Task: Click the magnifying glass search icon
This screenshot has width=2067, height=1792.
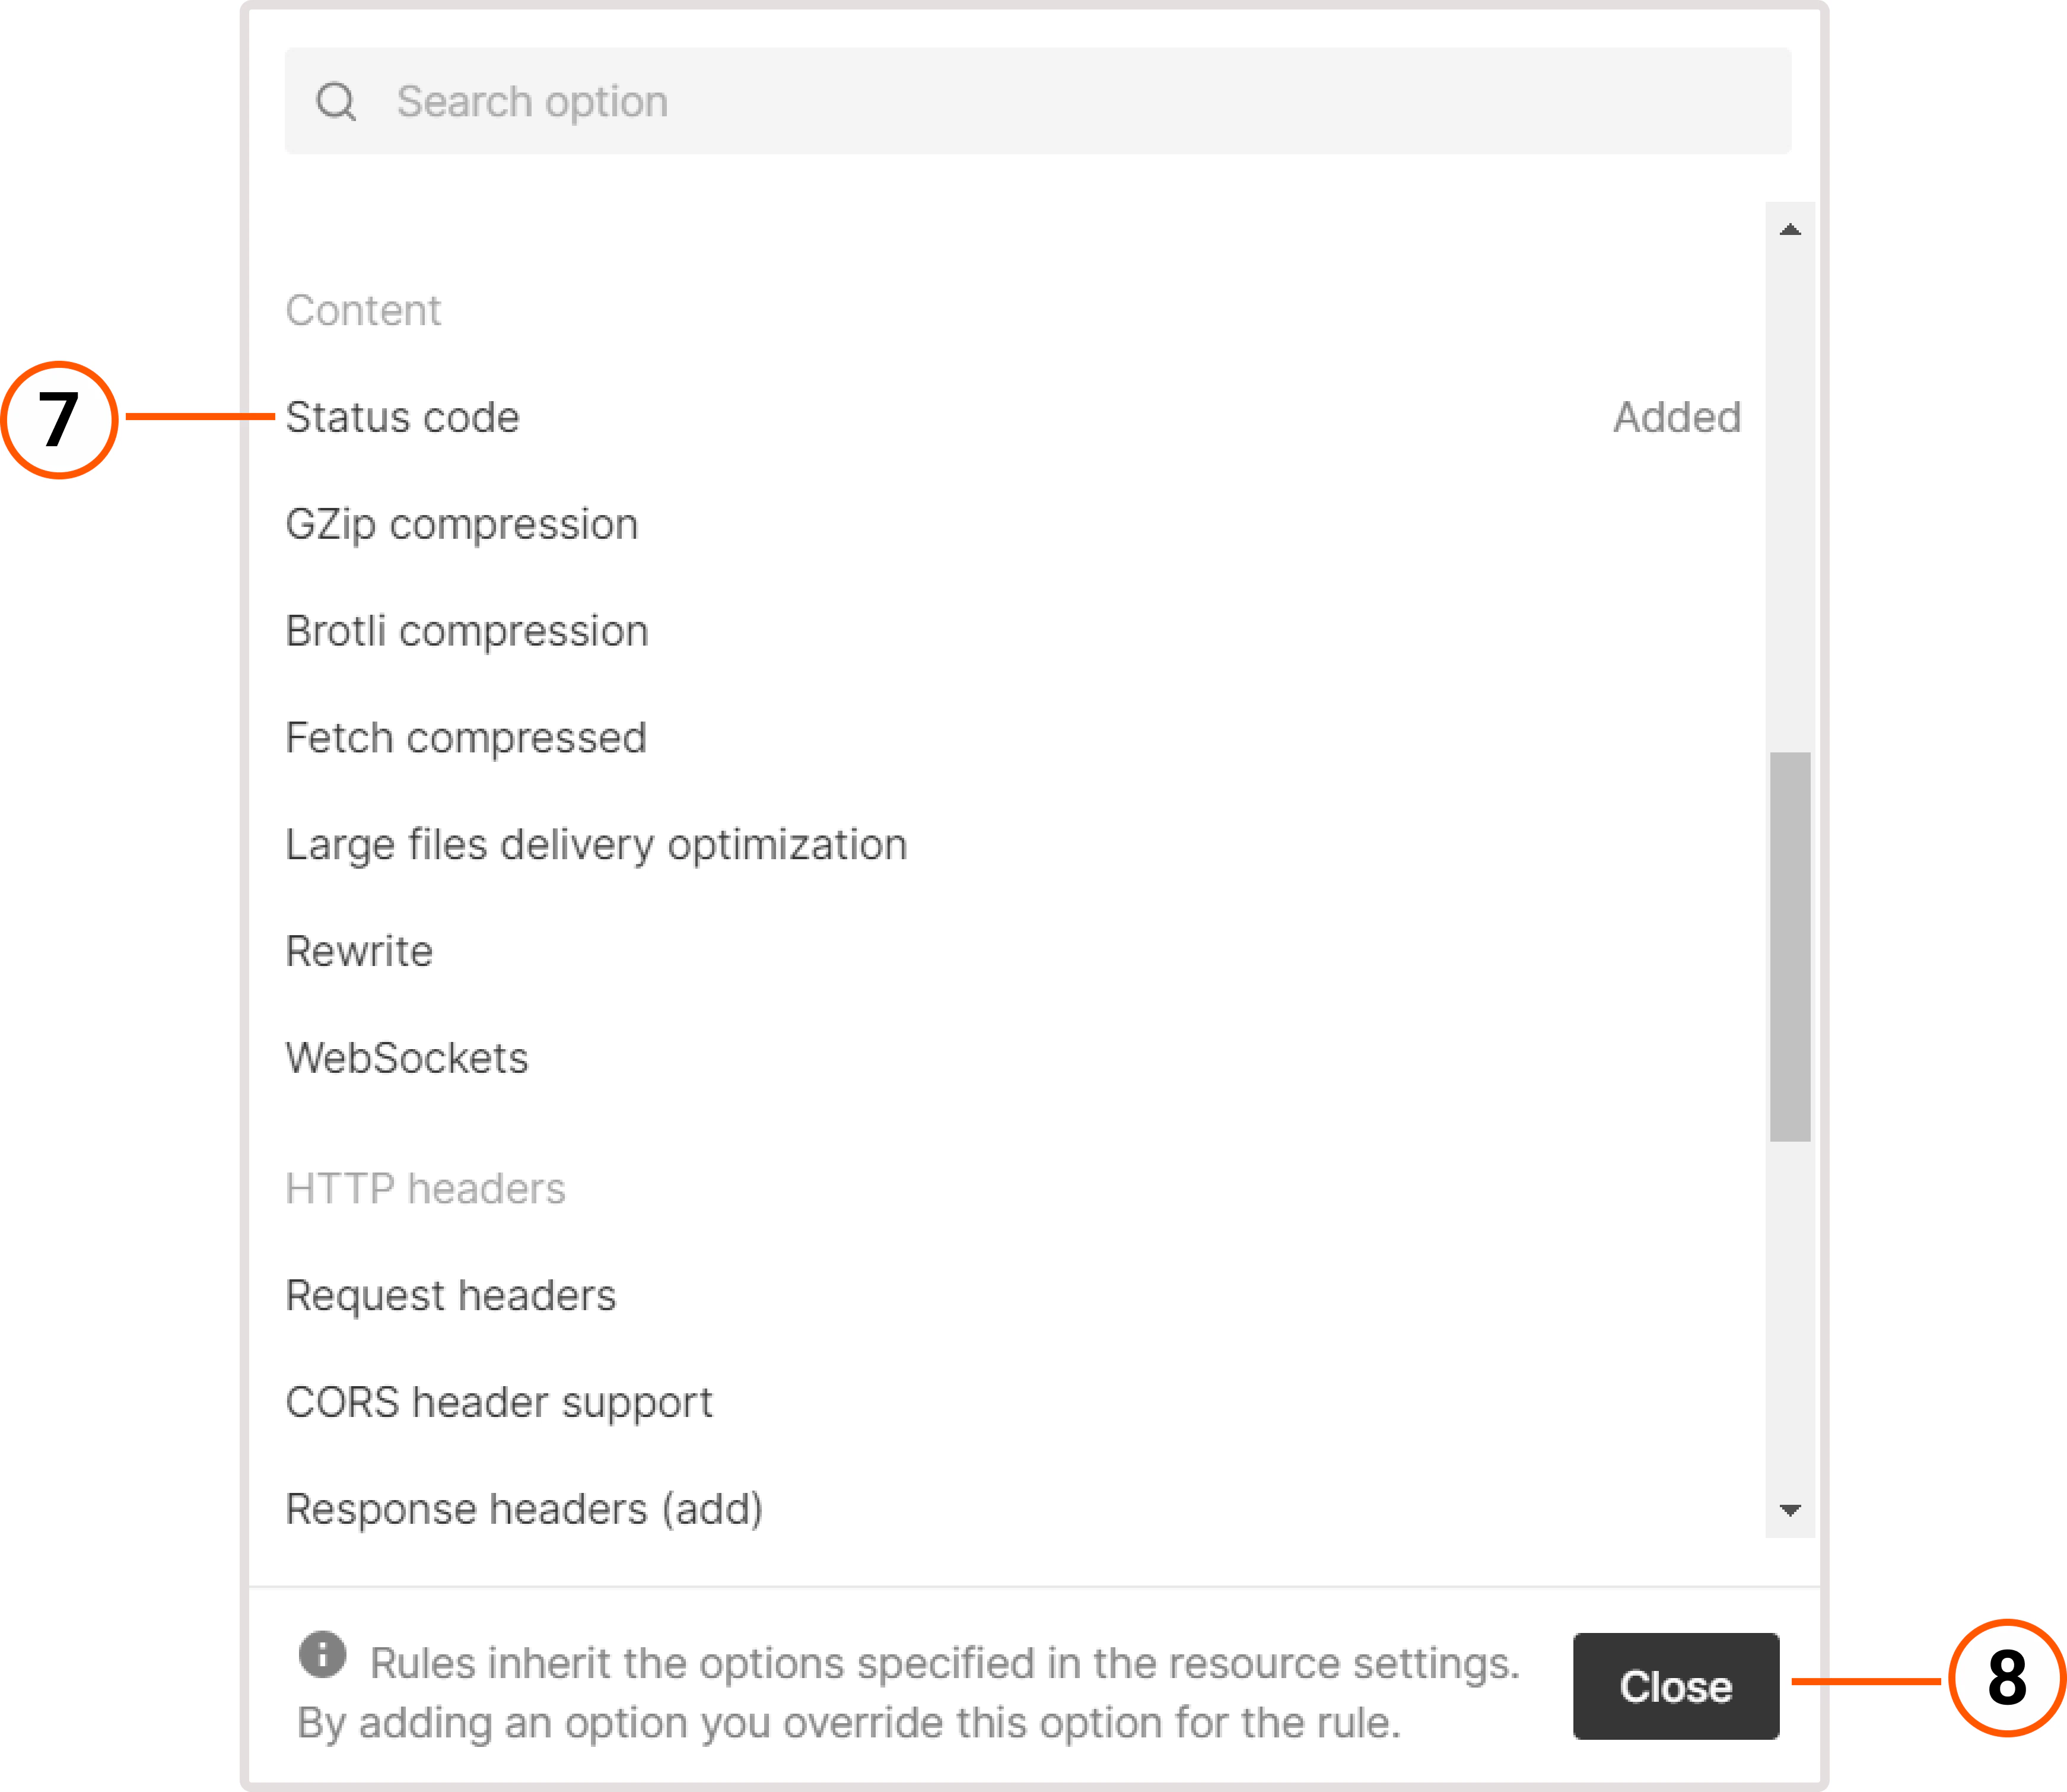Action: point(337,101)
